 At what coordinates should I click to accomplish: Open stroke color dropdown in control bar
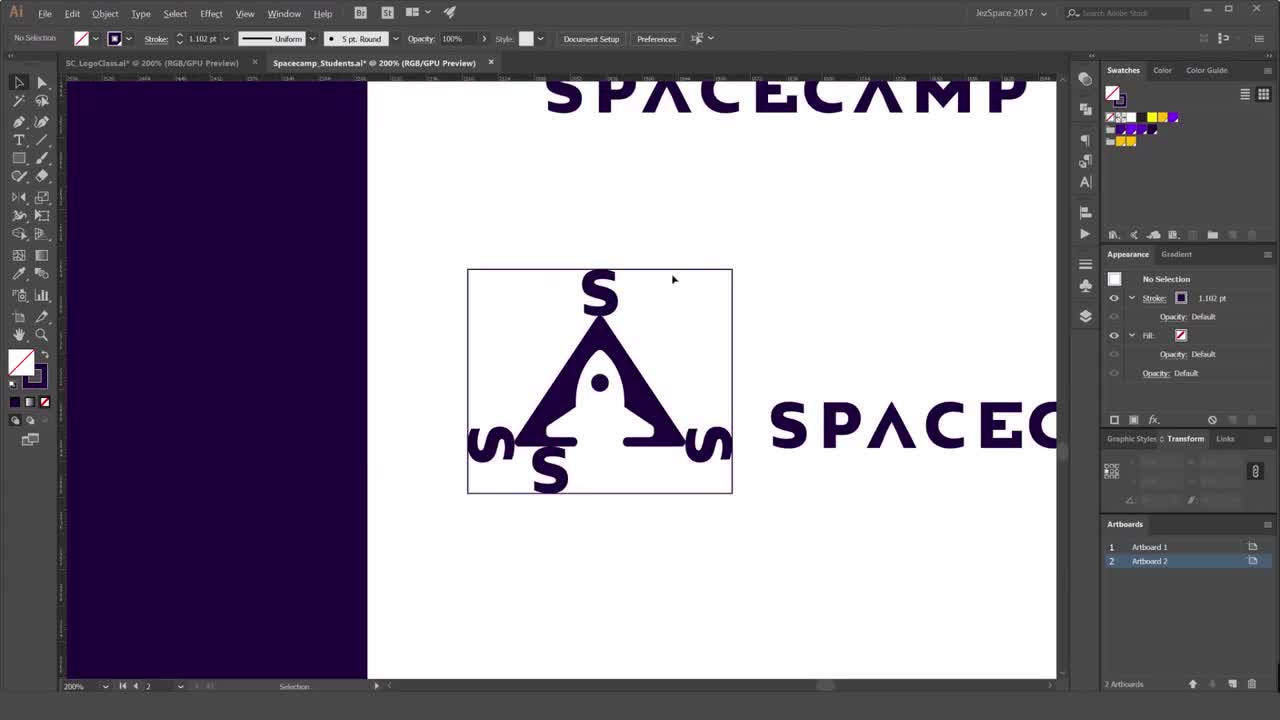(x=129, y=39)
